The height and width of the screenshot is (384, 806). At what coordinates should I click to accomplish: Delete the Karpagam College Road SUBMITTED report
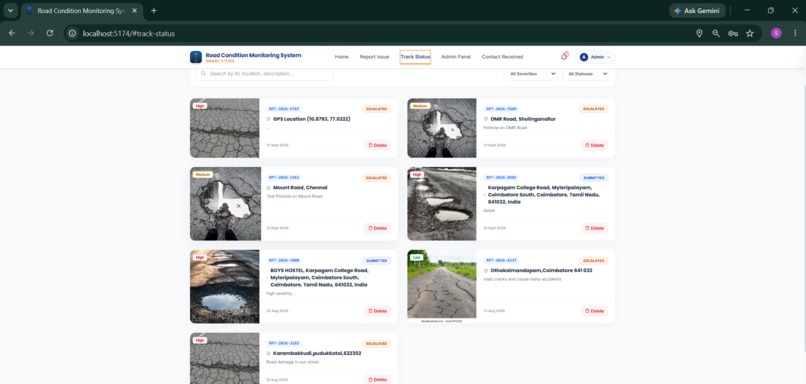click(595, 228)
